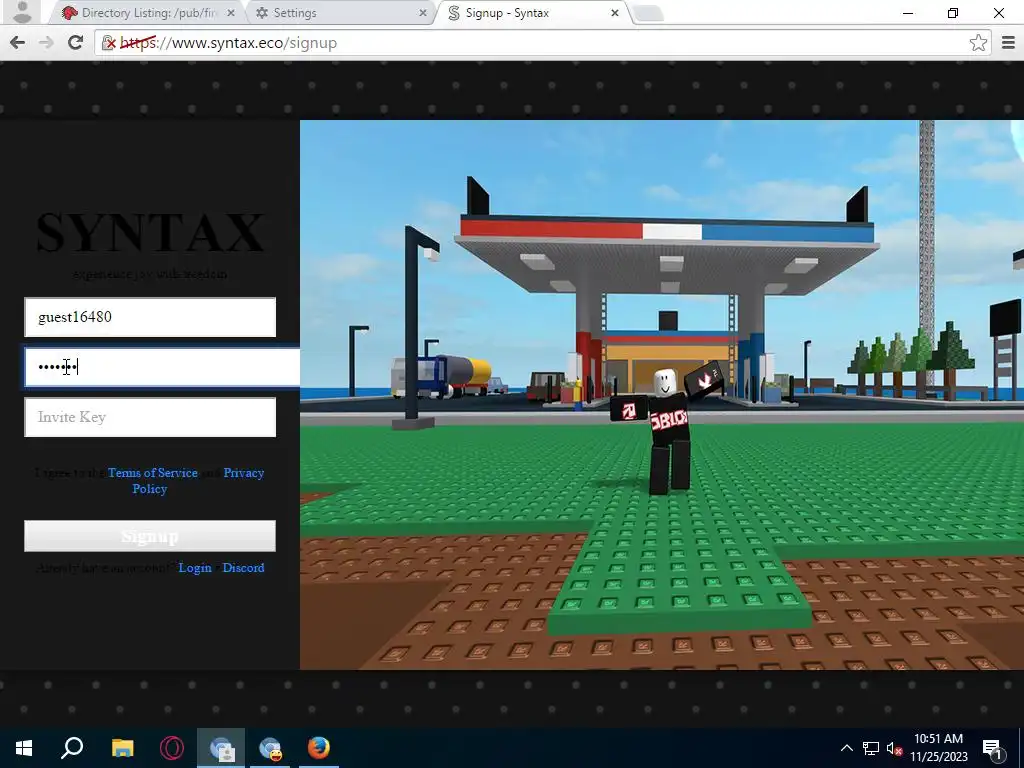Open the Terms of Service link
This screenshot has height=768, width=1024.
pyautogui.click(x=153, y=473)
